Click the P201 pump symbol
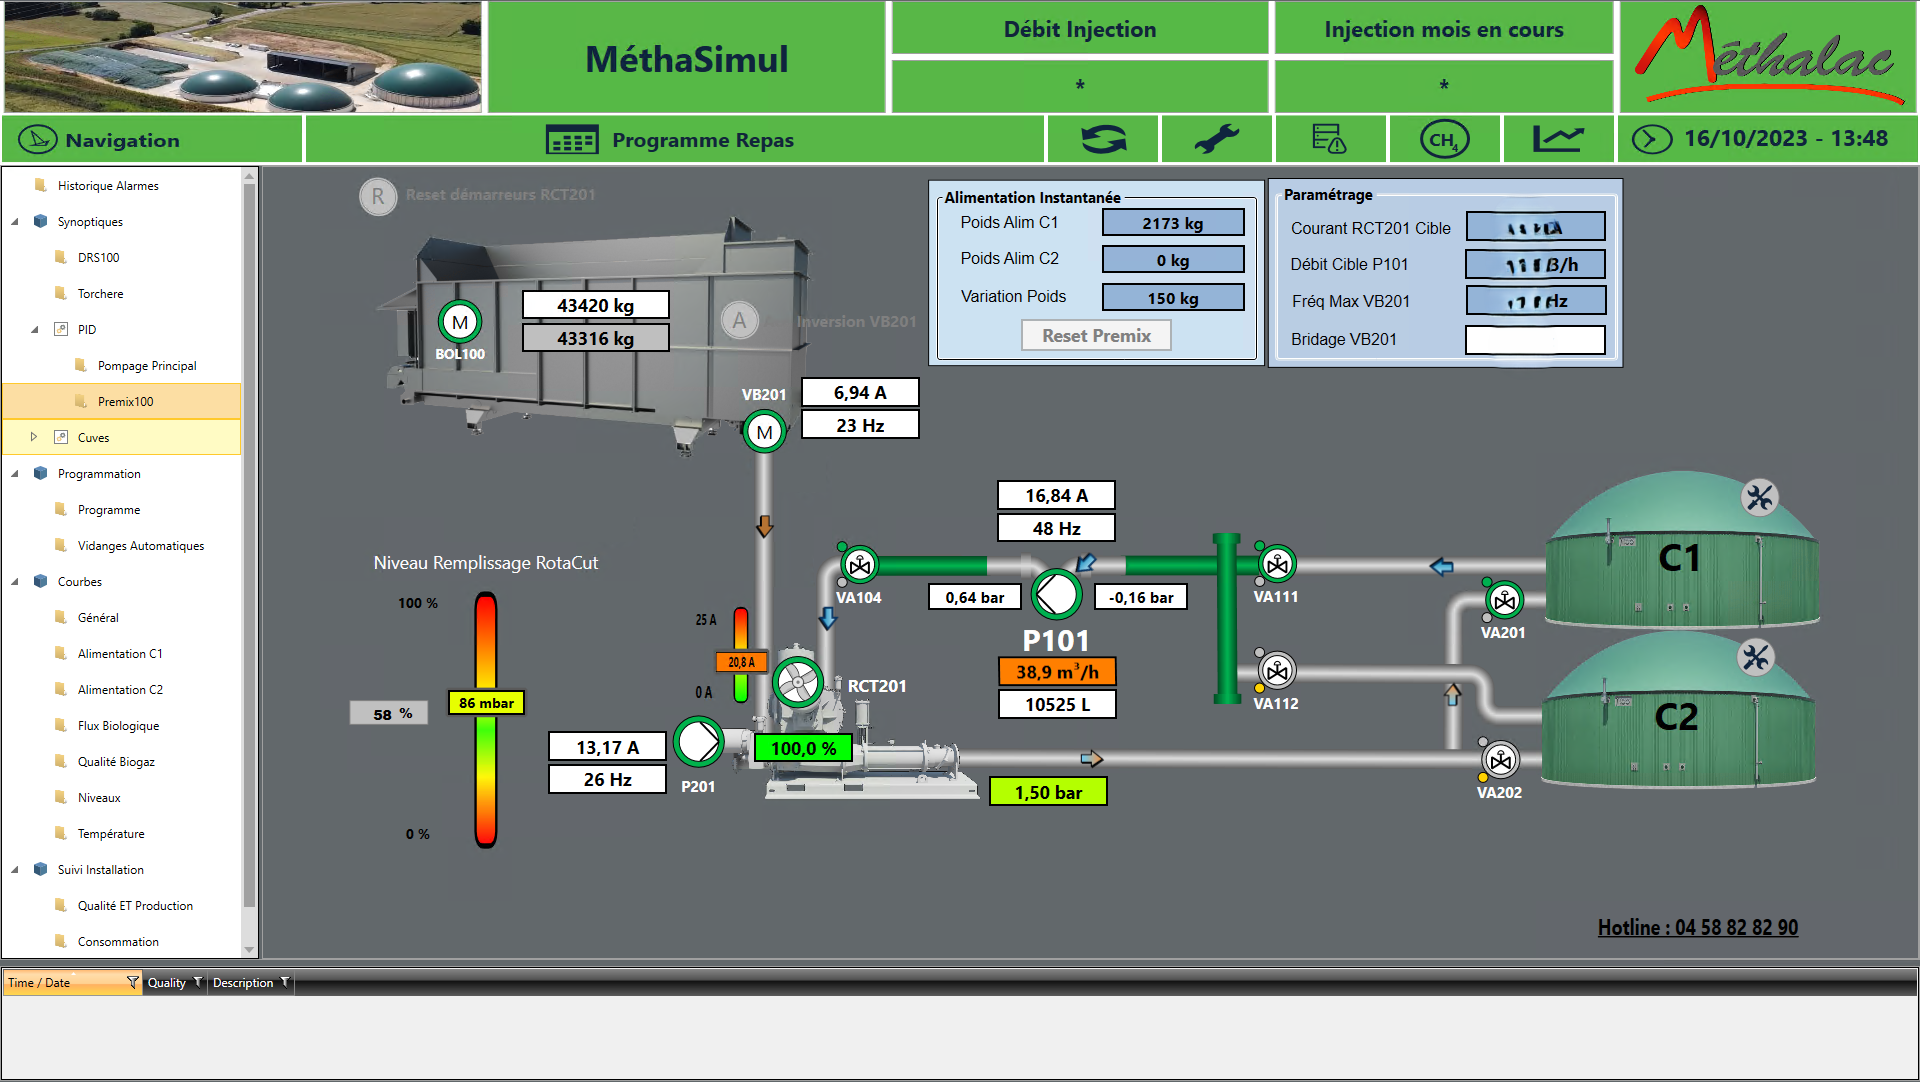This screenshot has height=1082, width=1920. 698,741
